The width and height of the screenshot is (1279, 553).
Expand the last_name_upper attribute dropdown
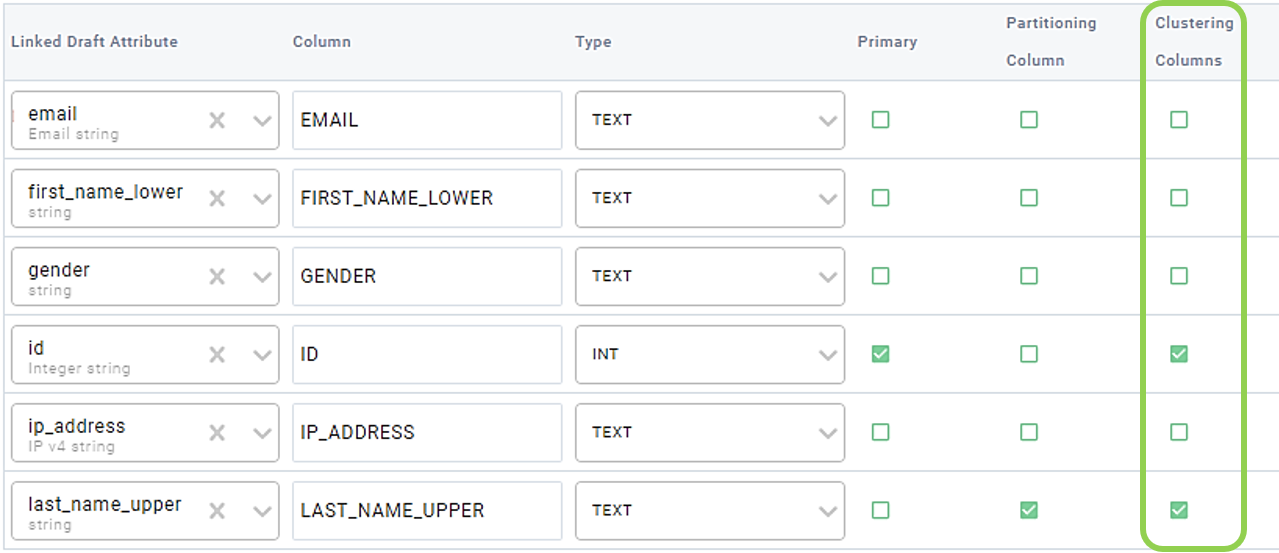(262, 510)
